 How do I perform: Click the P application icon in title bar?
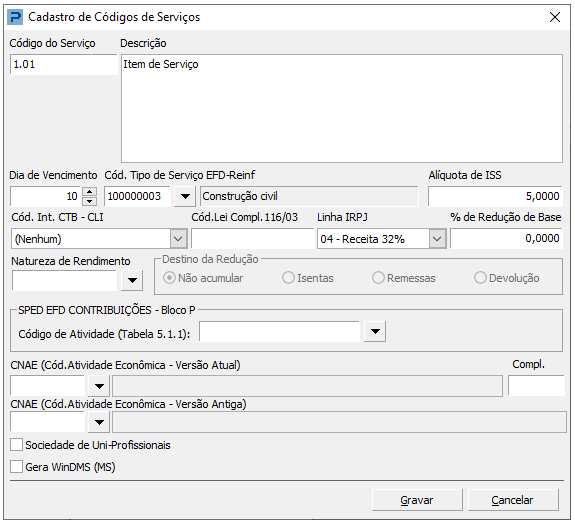15,17
